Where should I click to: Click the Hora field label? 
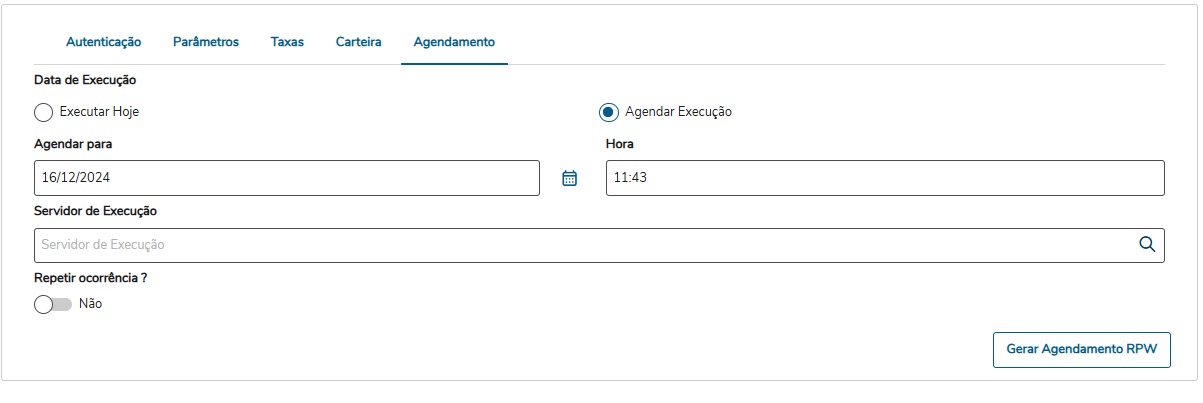[620, 144]
